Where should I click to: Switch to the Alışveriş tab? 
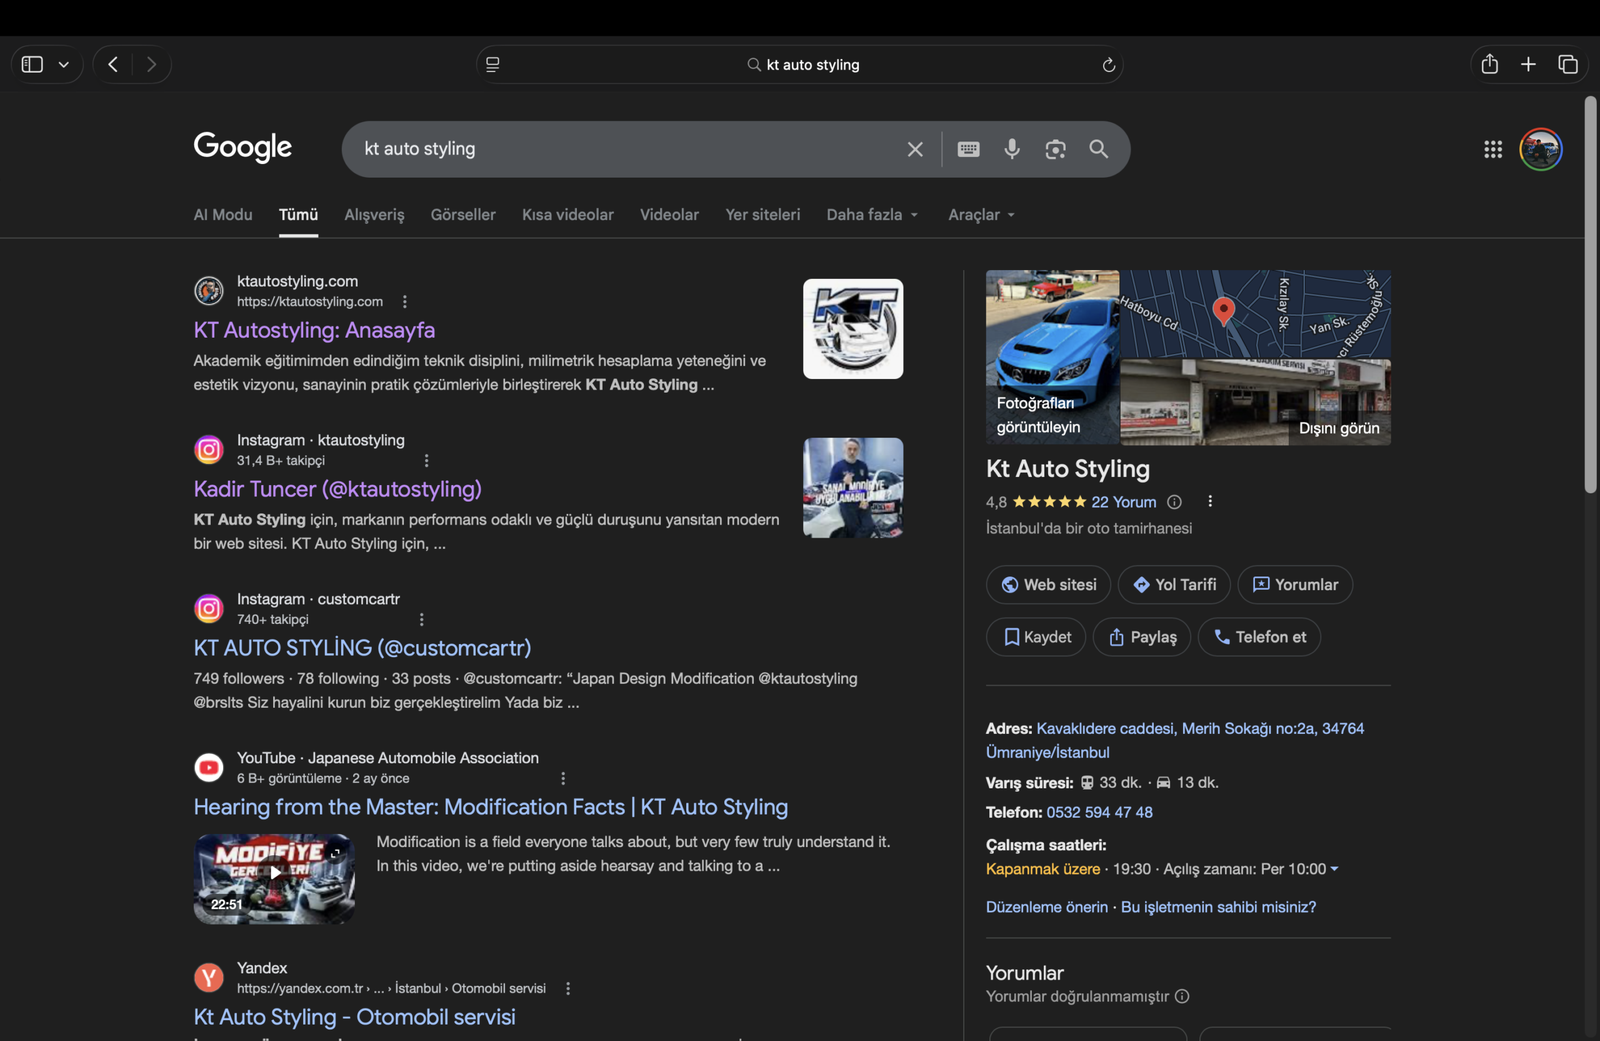coord(374,215)
